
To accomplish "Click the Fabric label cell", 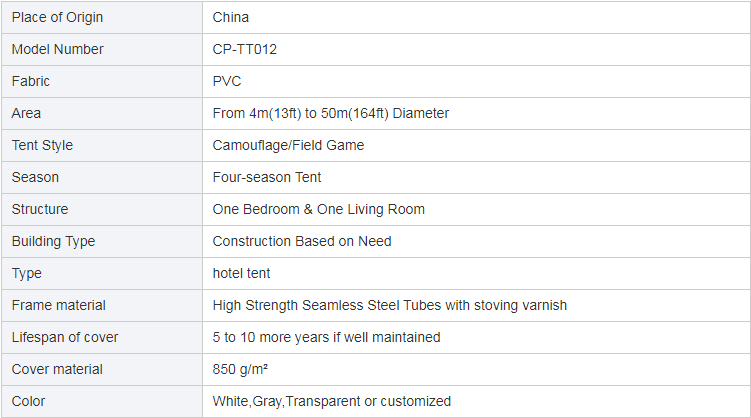I will [x=102, y=81].
